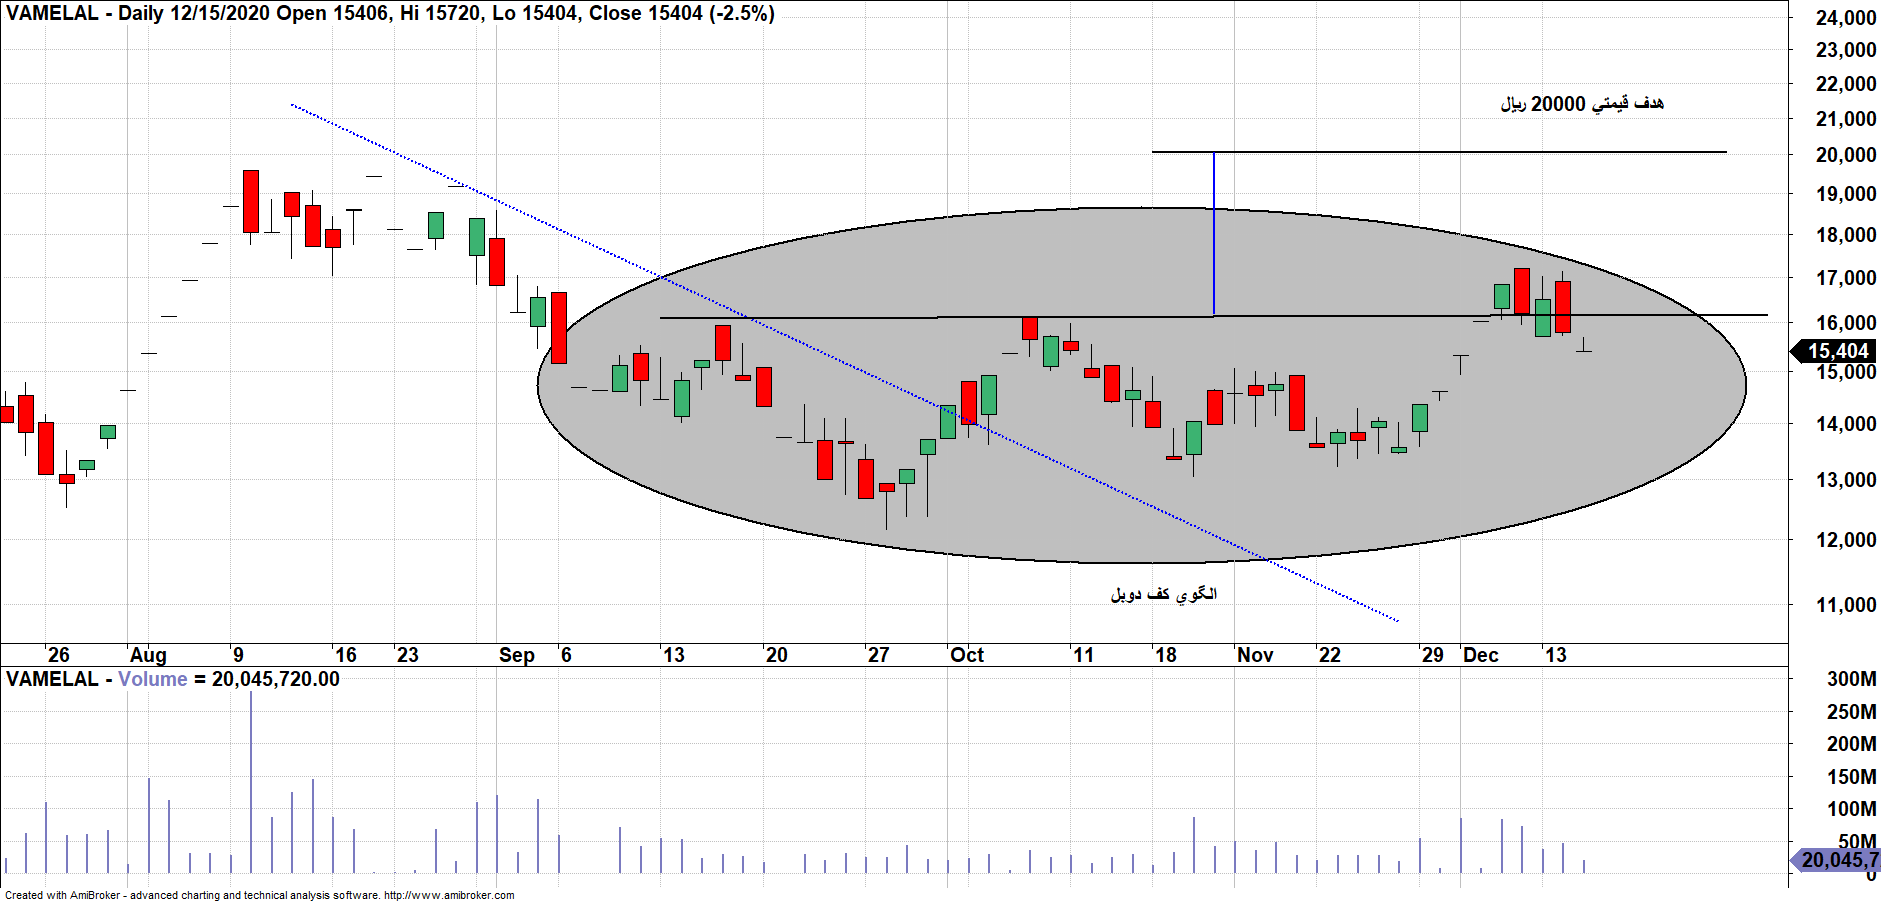Click the 'Dec' date axis label

tap(1480, 655)
